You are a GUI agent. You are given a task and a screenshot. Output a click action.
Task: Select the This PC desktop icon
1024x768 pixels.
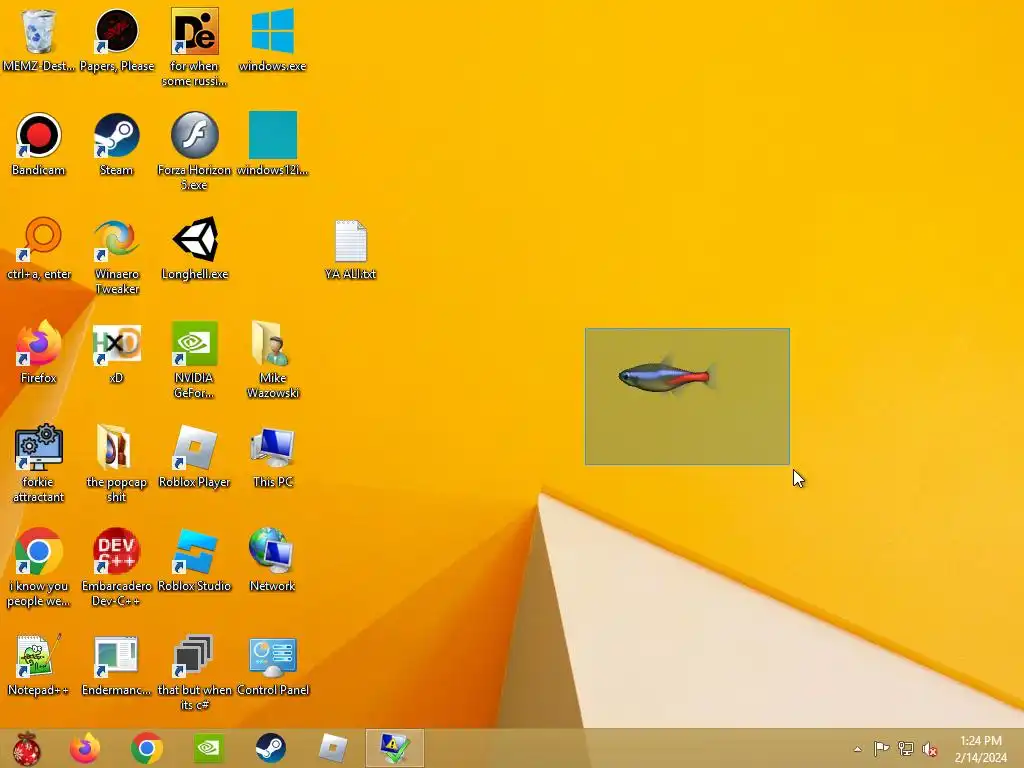tap(272, 456)
